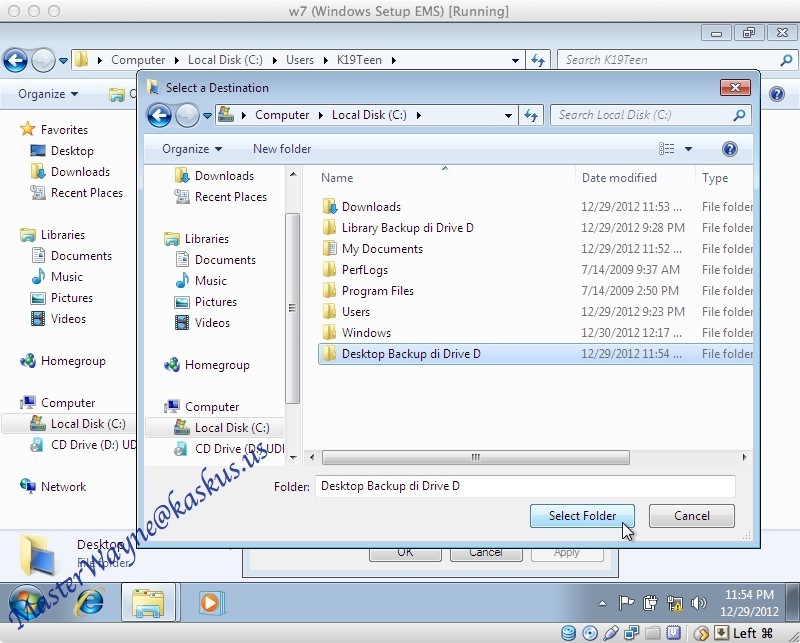Open the view options dropdown arrow
800x643 pixels.
pos(688,149)
